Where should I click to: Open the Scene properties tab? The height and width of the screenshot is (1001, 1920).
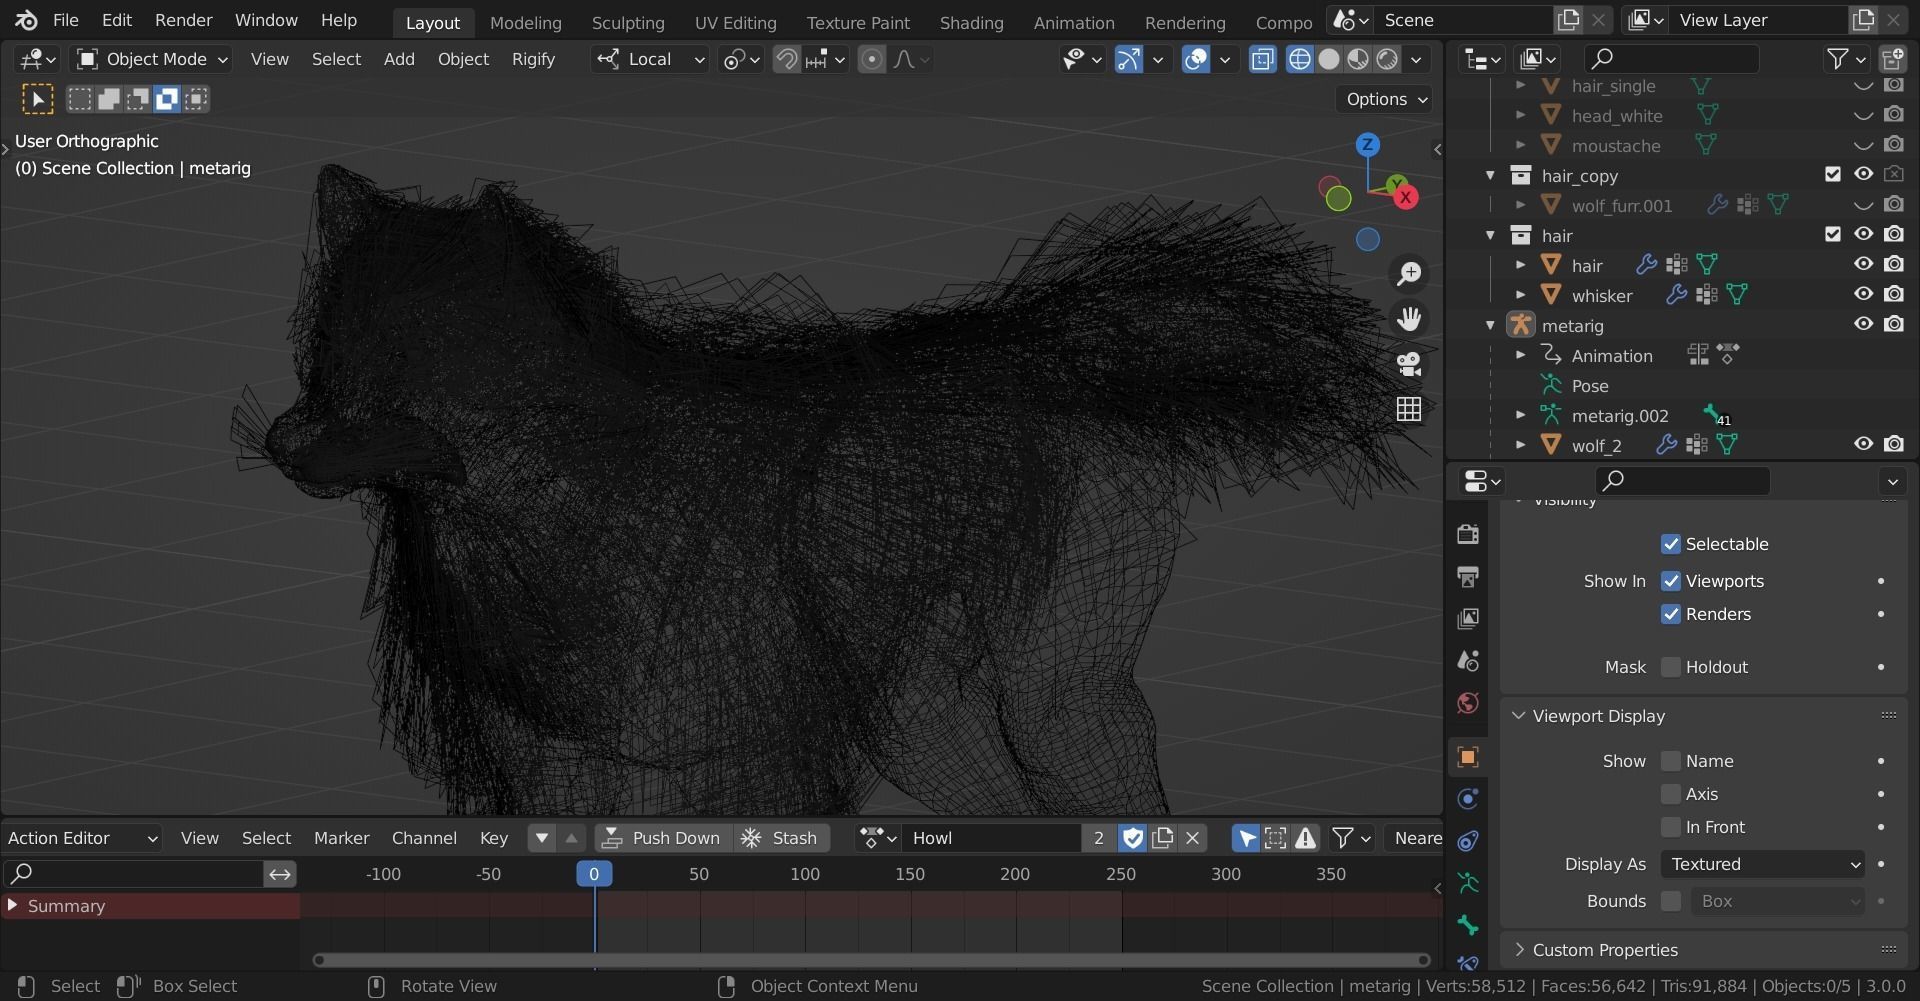coord(1468,661)
